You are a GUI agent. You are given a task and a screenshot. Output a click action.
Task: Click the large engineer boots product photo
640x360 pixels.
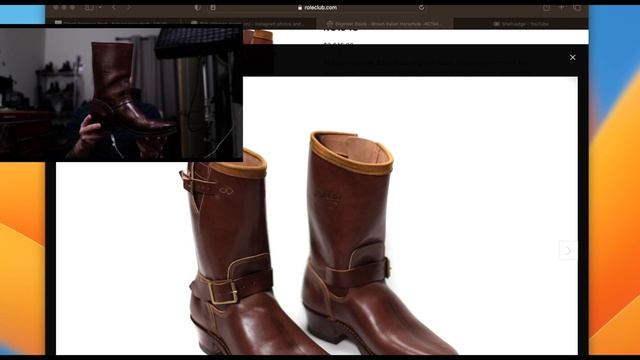coord(317,216)
